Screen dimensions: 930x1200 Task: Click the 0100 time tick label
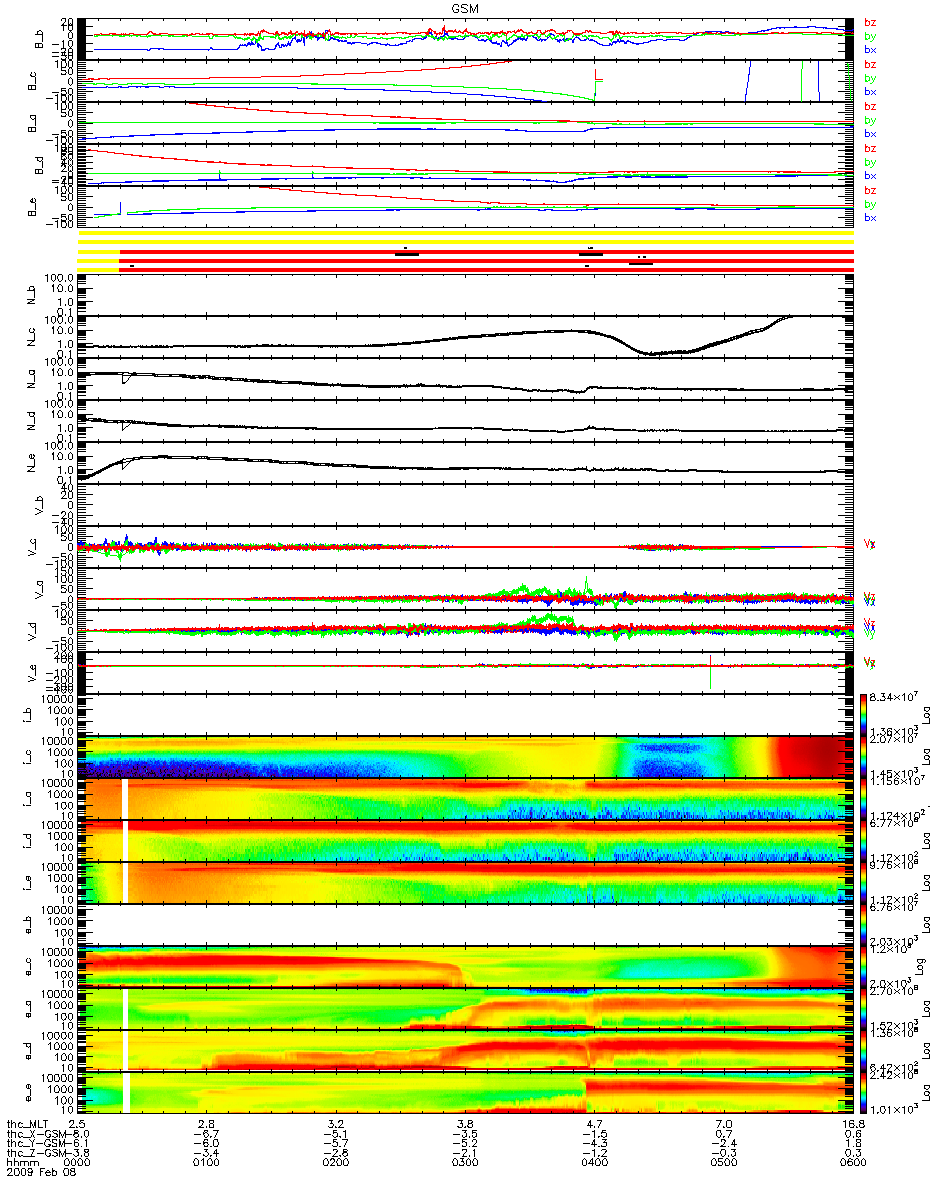207,1164
